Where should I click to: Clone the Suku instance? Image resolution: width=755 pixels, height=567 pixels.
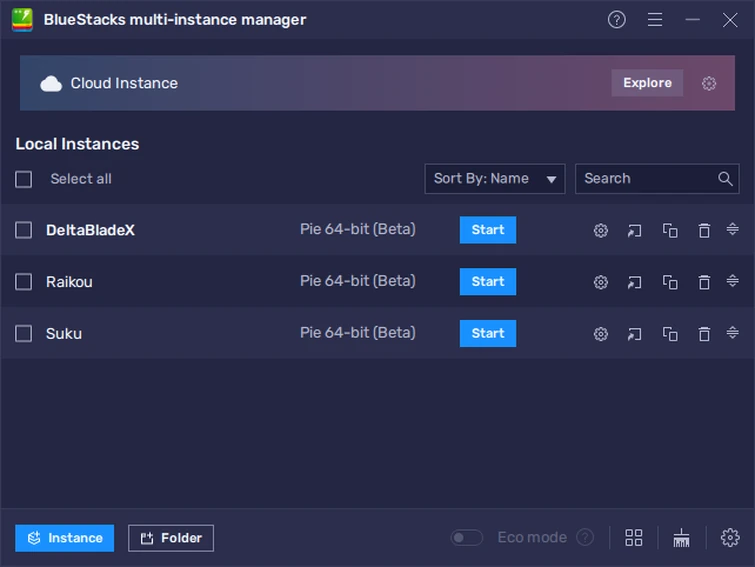[670, 334]
